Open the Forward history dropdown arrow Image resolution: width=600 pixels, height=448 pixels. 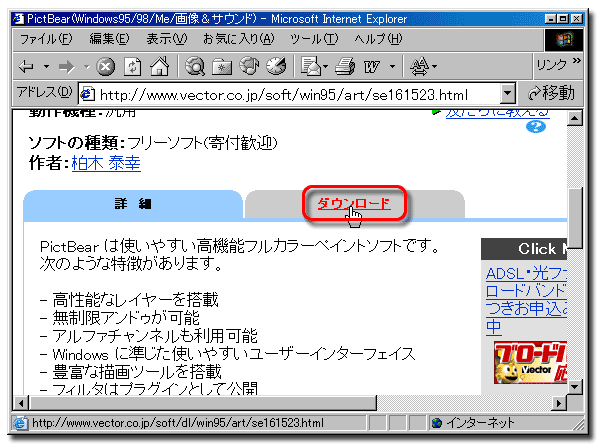87,67
